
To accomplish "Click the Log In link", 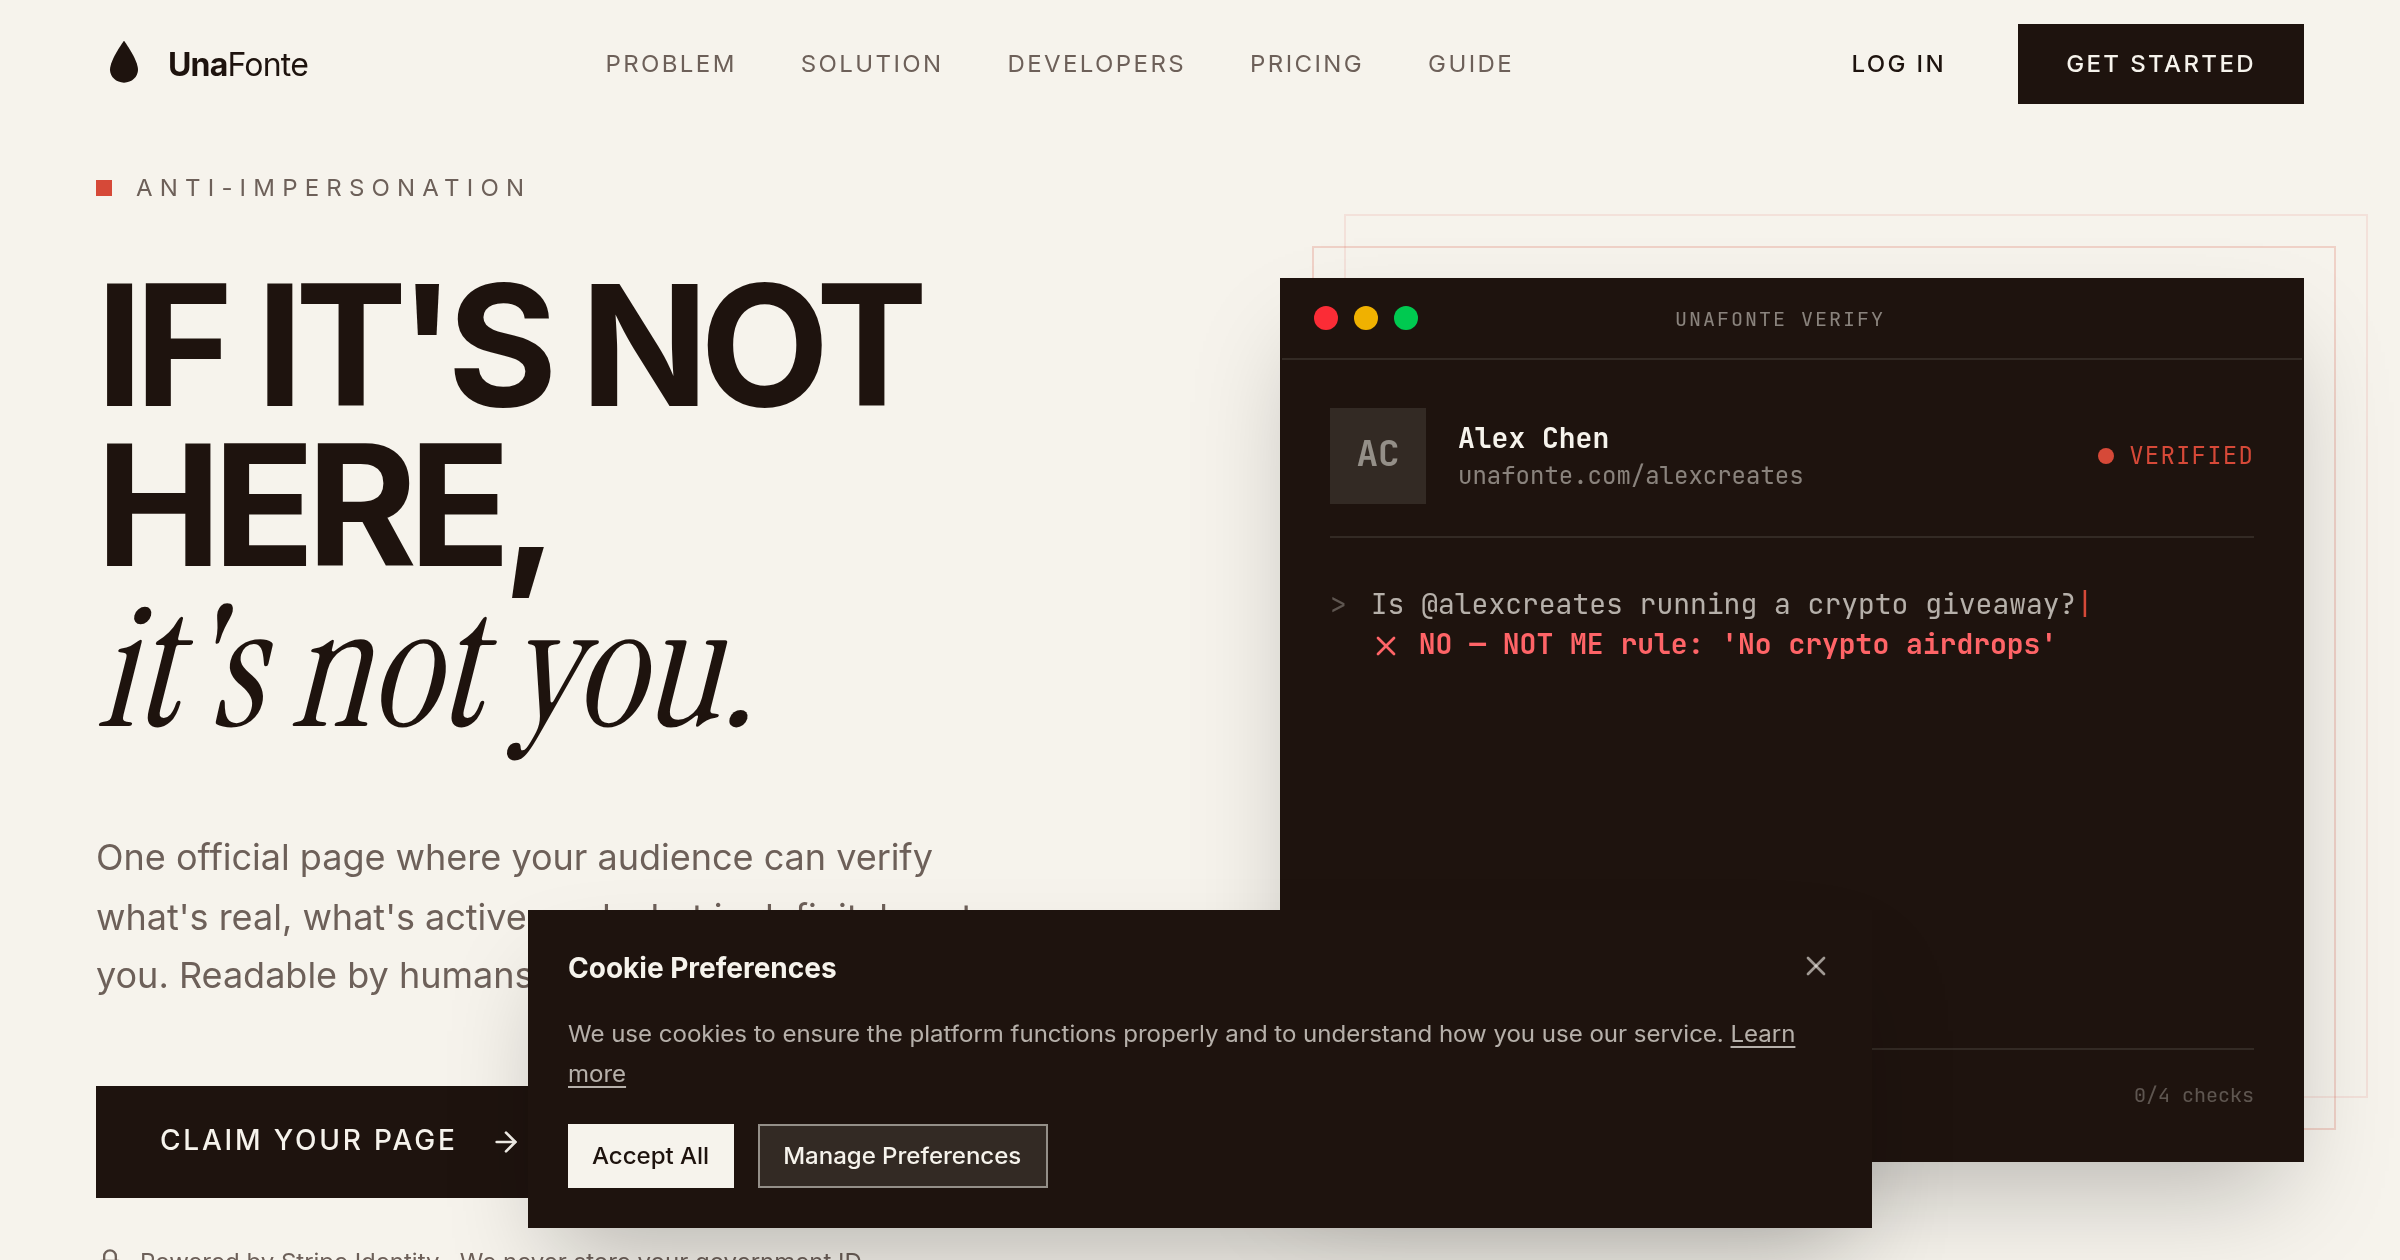I will click(1898, 64).
